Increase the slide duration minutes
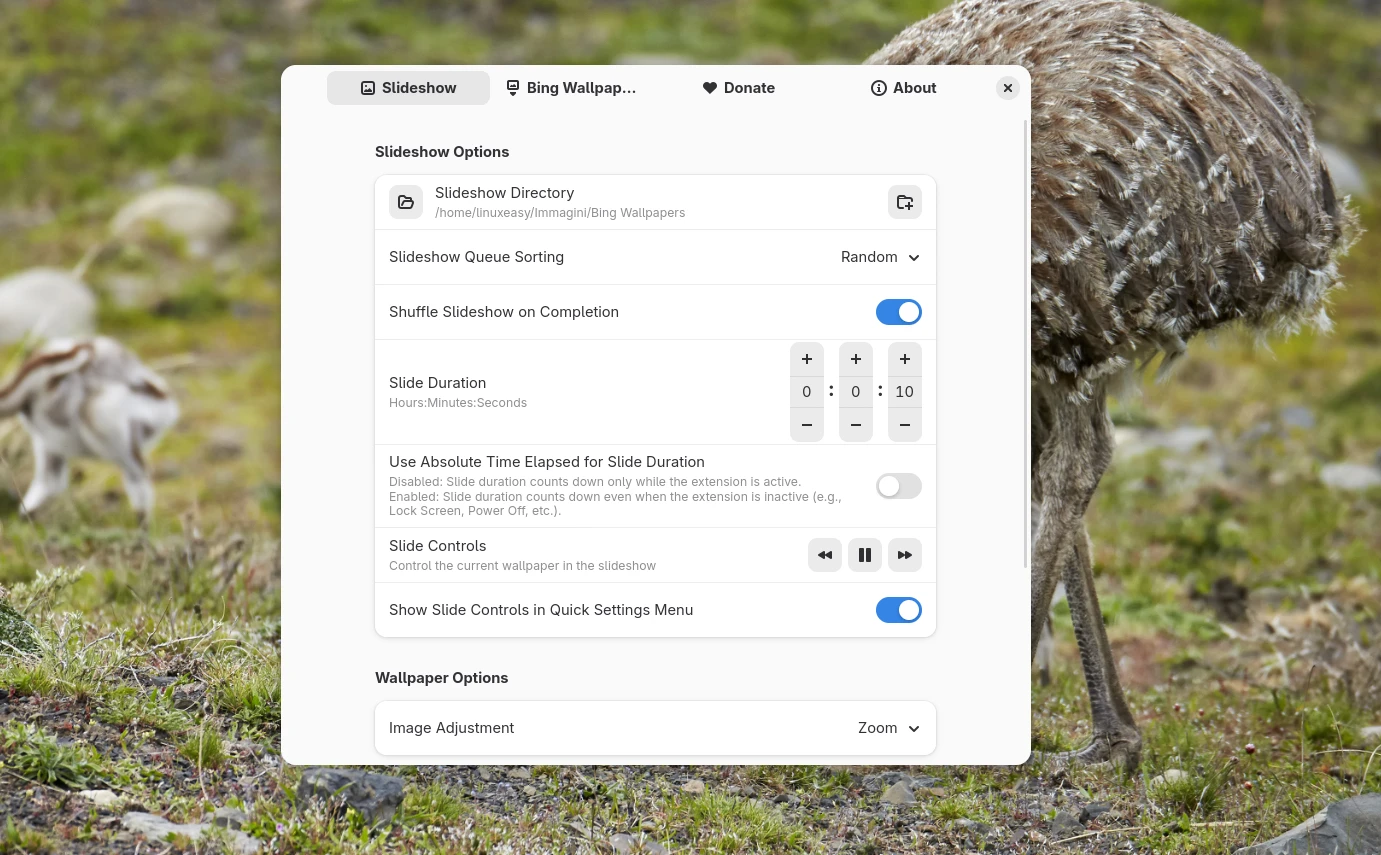Image resolution: width=1381 pixels, height=855 pixels. [x=855, y=359]
